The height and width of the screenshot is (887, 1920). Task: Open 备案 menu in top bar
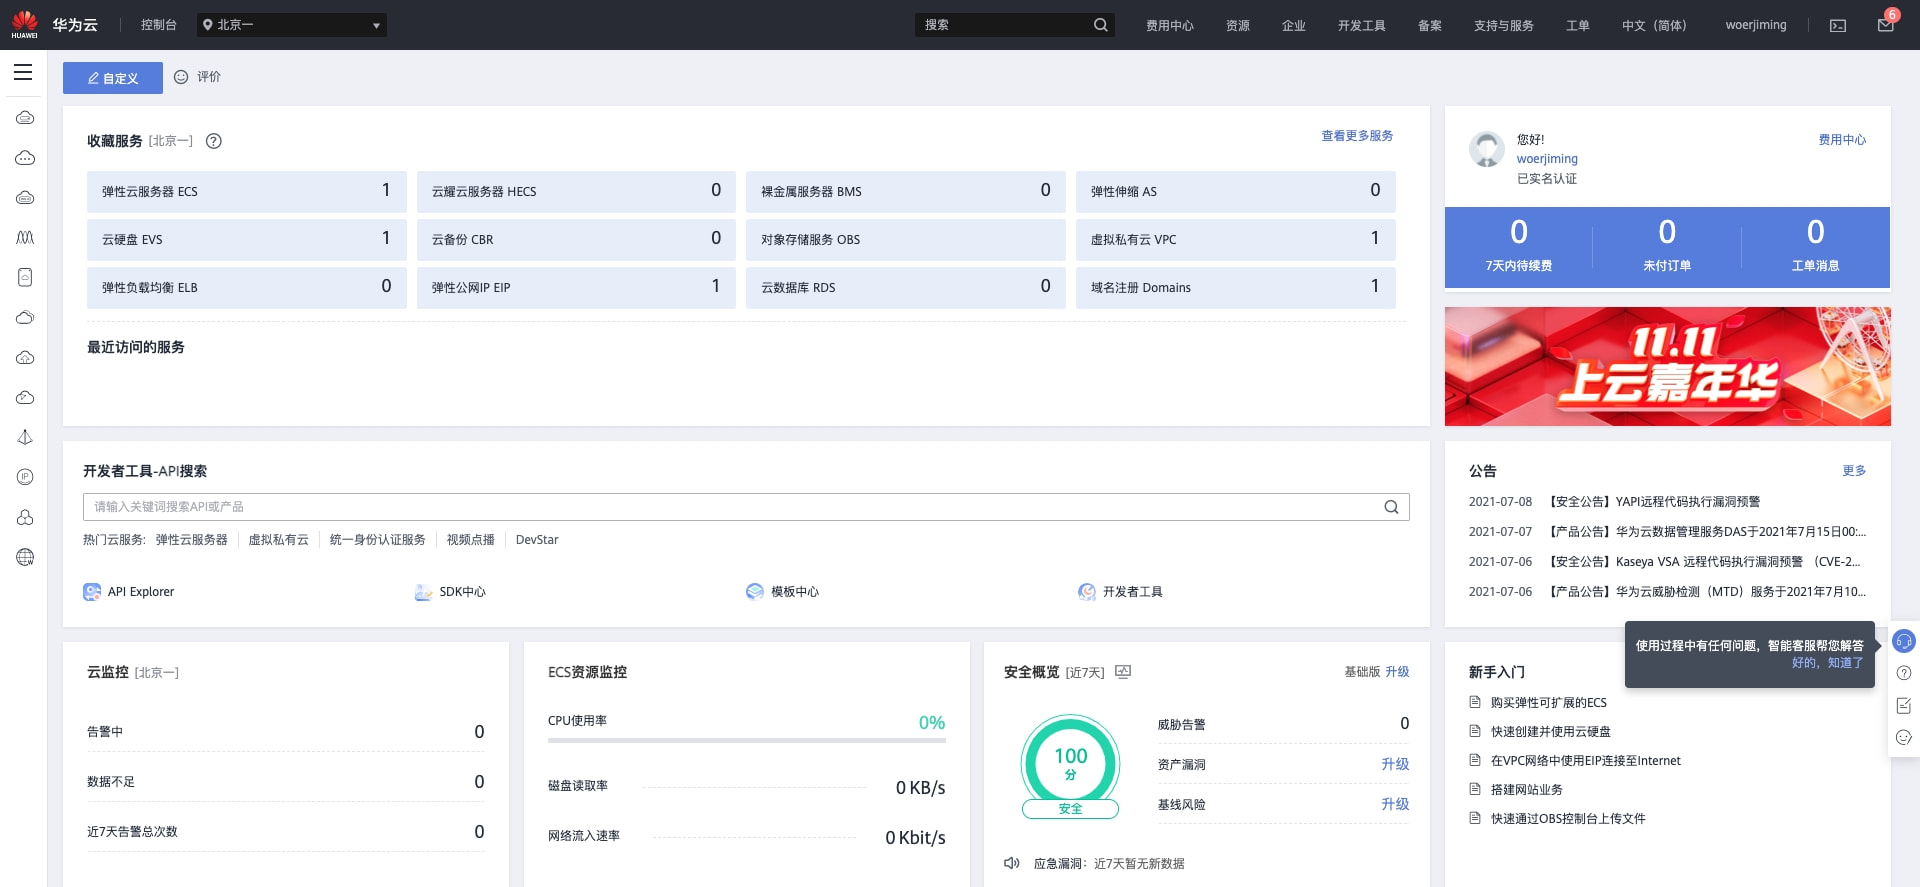coord(1430,26)
